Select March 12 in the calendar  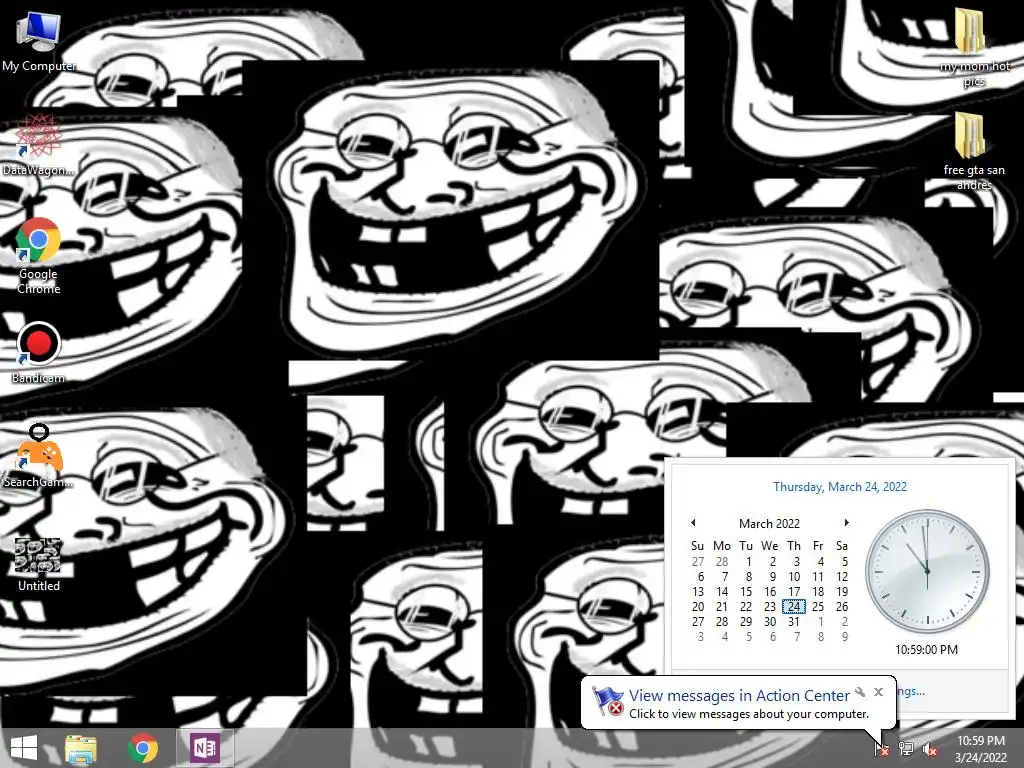842,577
